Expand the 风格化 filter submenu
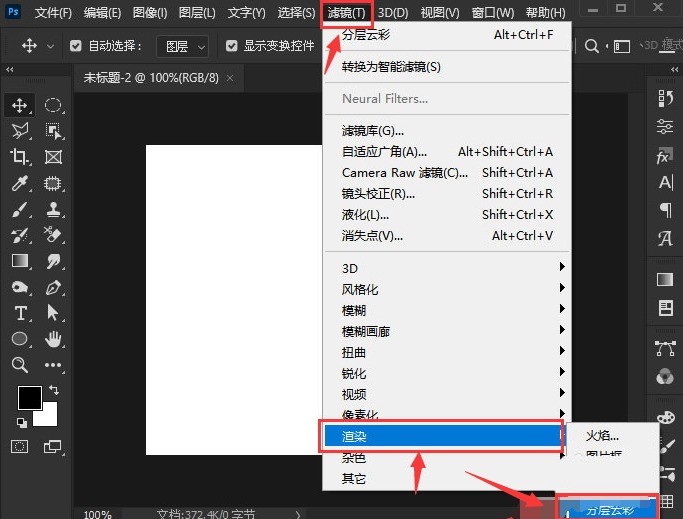This screenshot has width=683, height=519. coord(447,289)
